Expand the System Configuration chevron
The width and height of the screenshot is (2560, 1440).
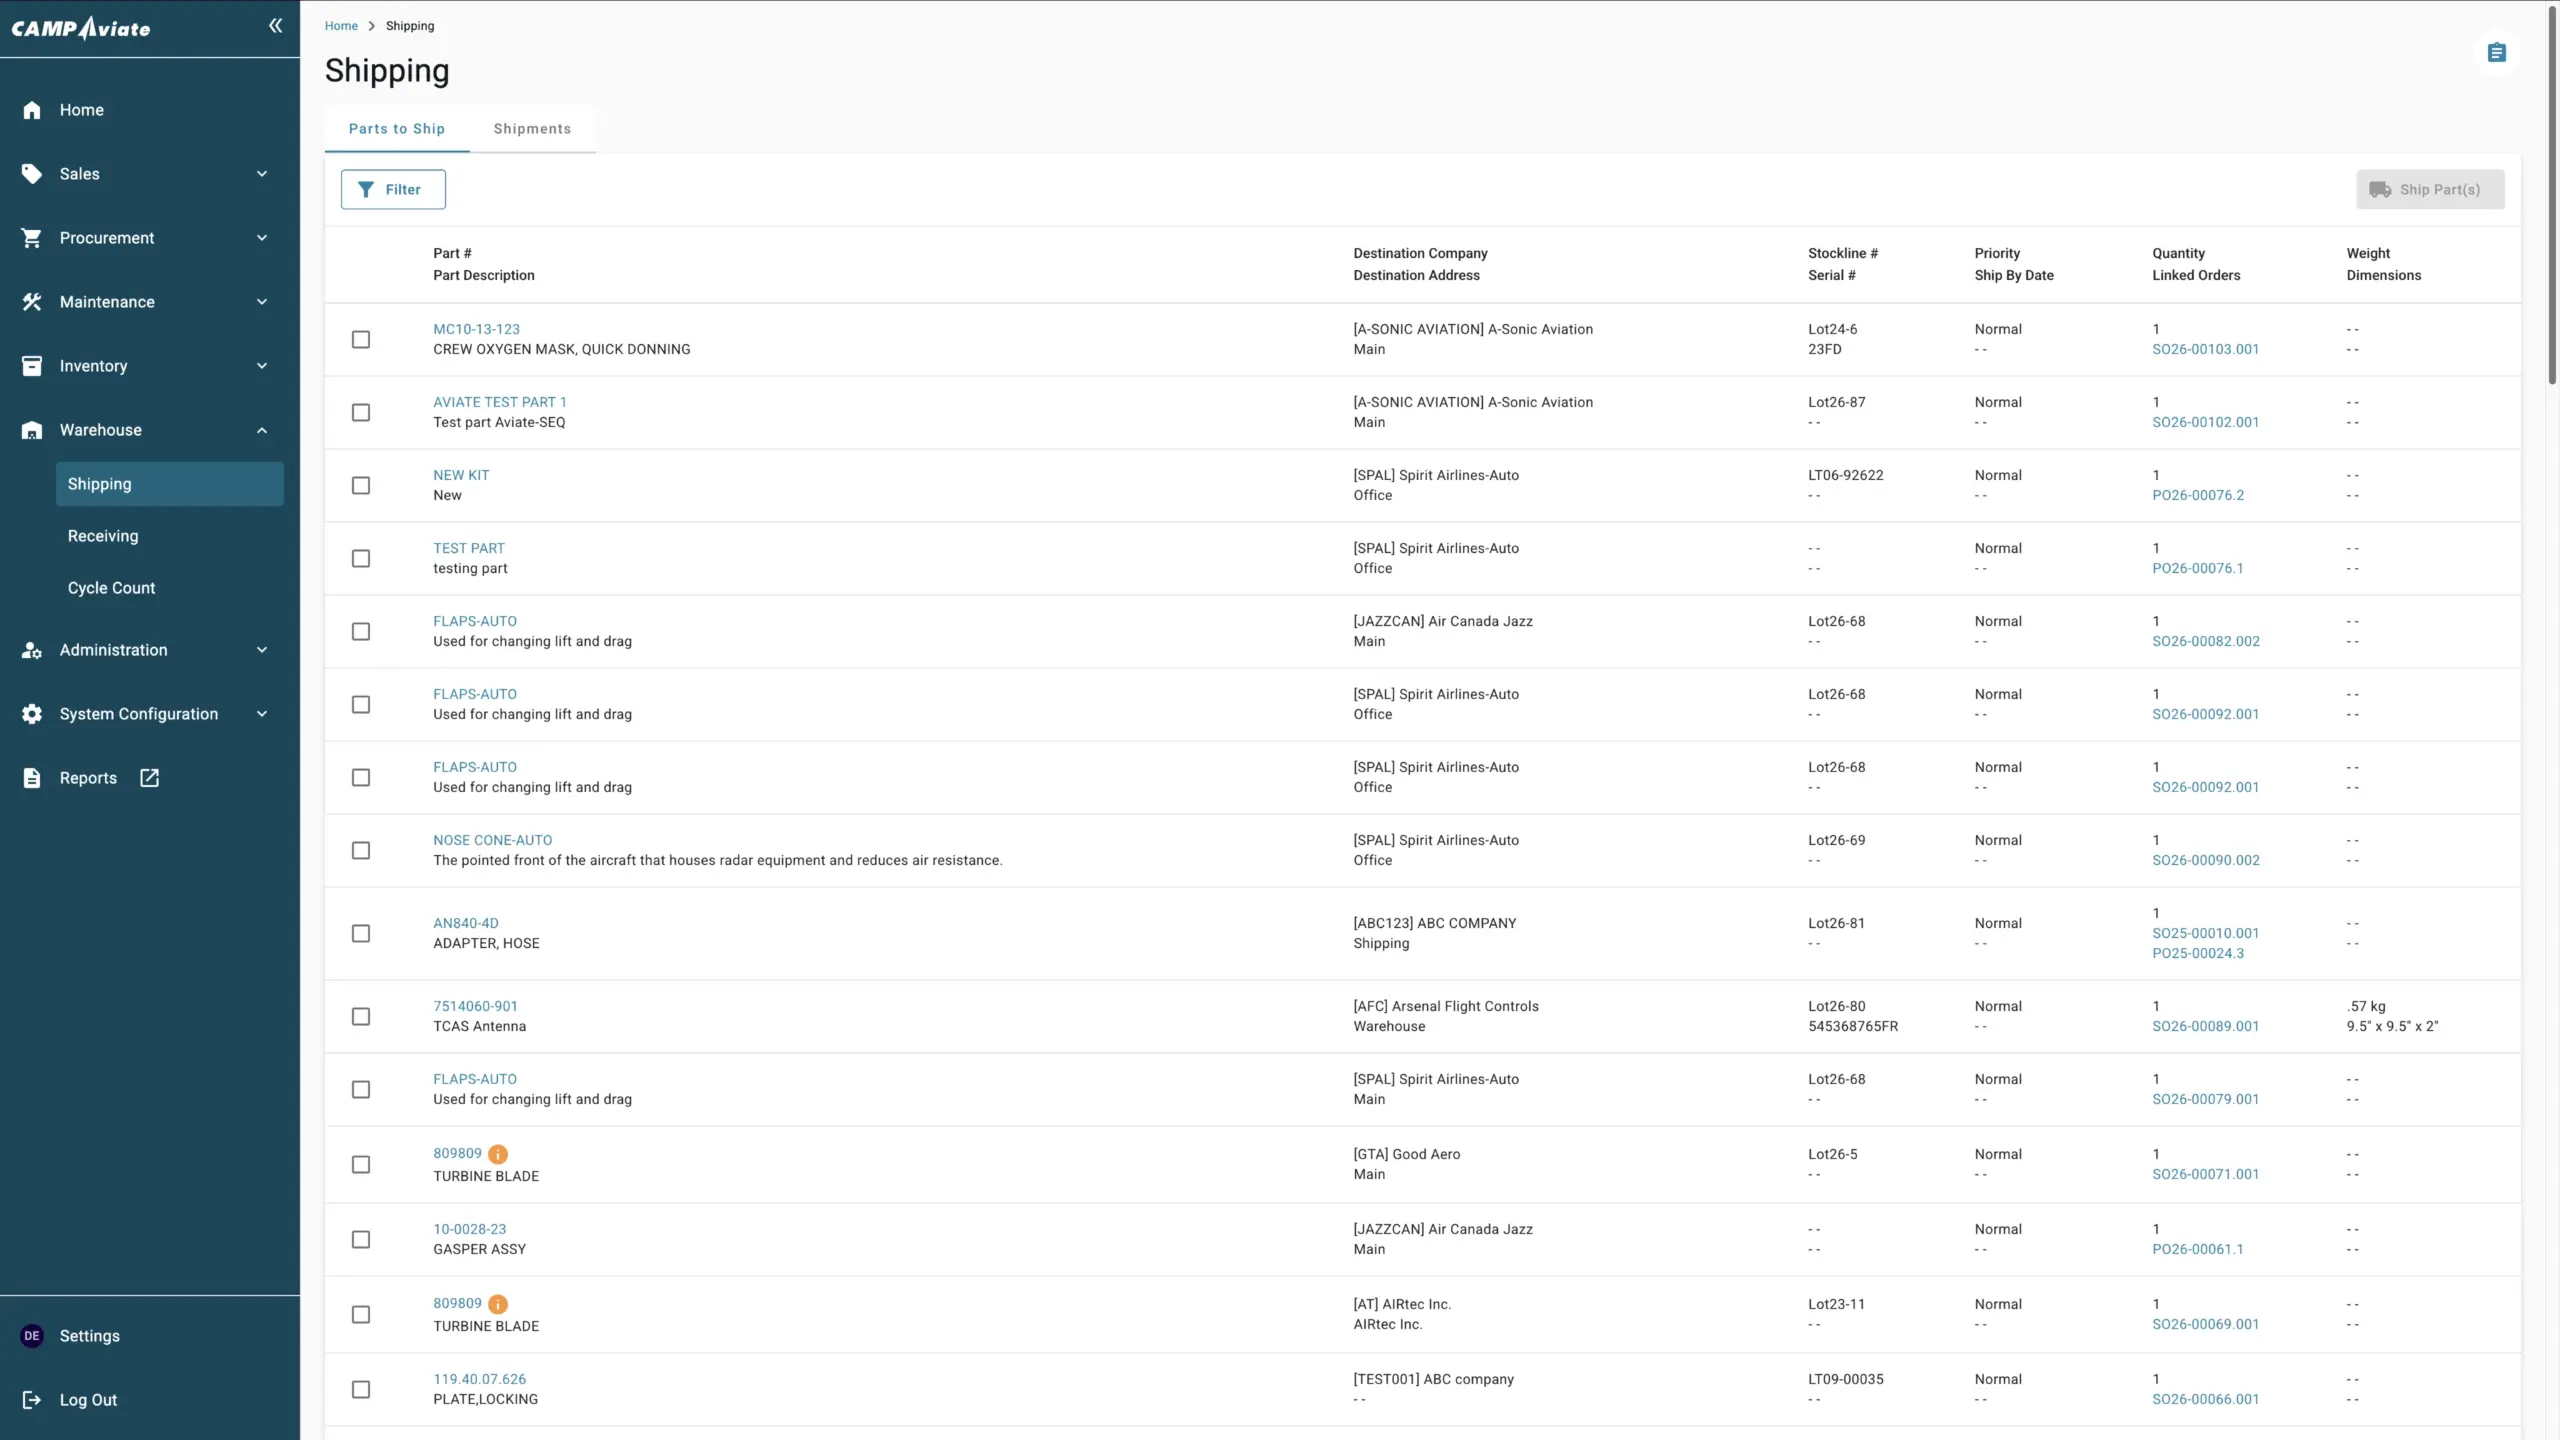tap(262, 714)
